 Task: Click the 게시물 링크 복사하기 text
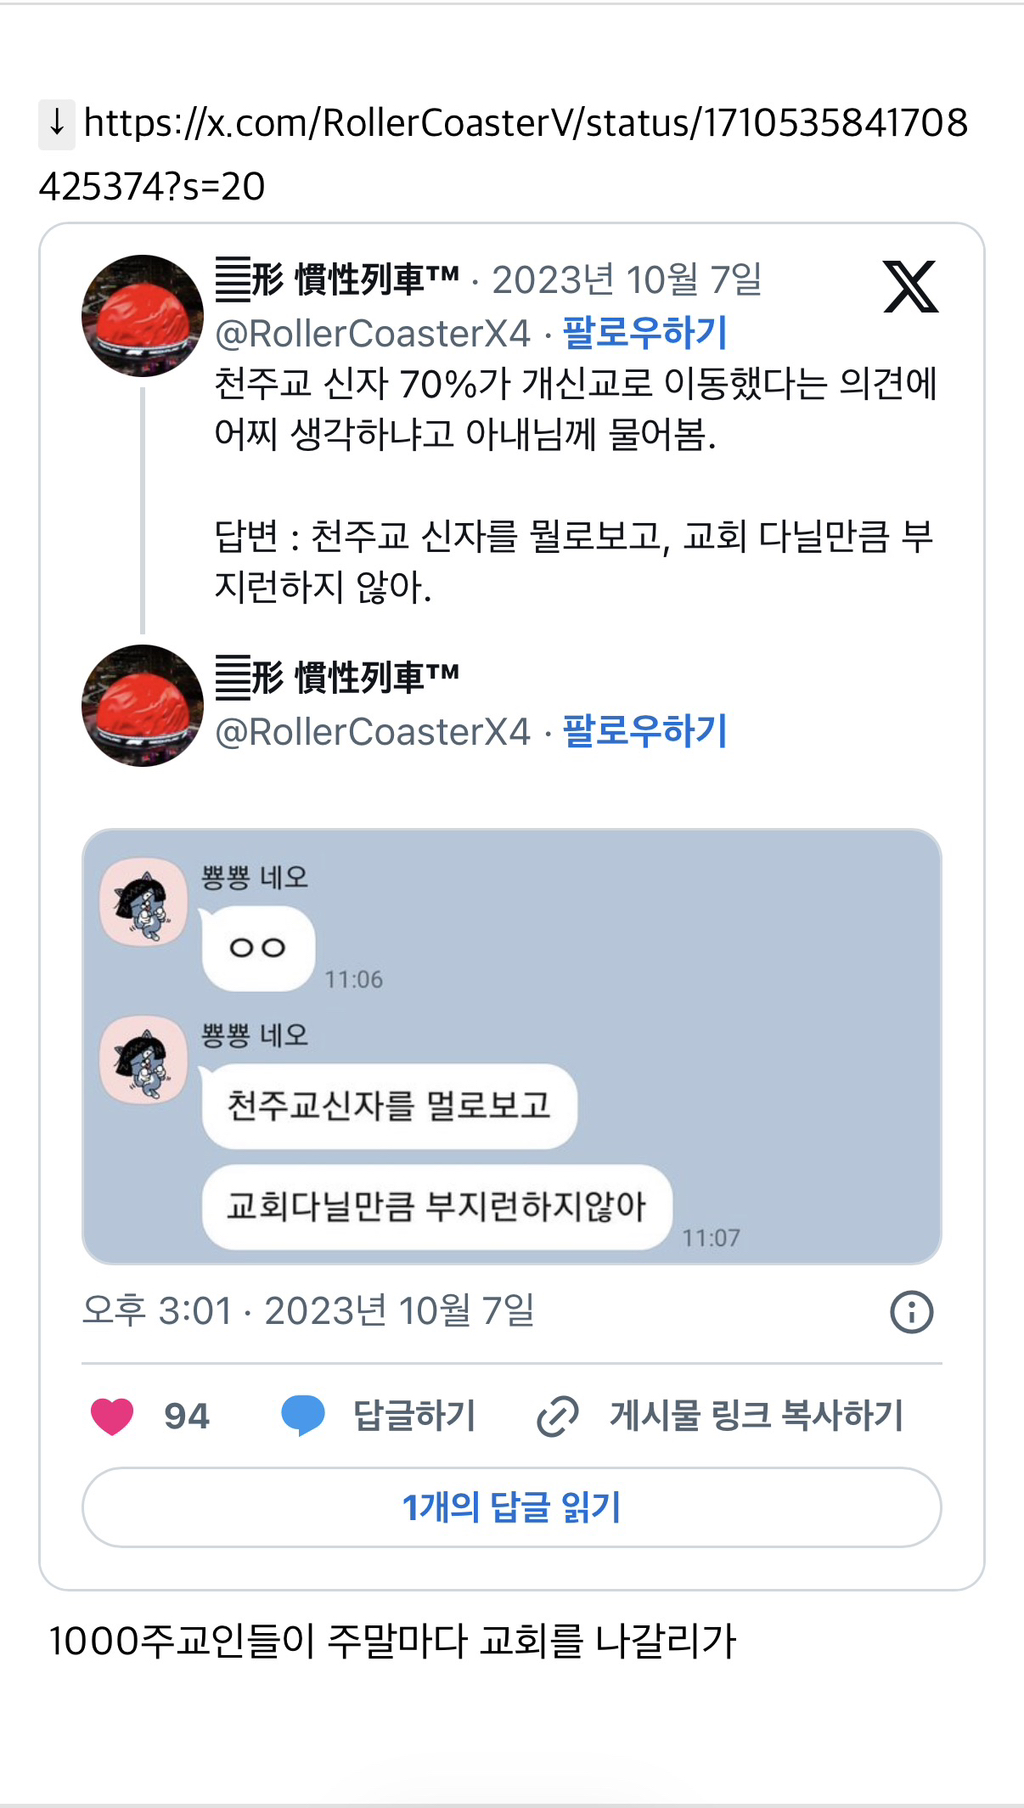click(757, 1416)
